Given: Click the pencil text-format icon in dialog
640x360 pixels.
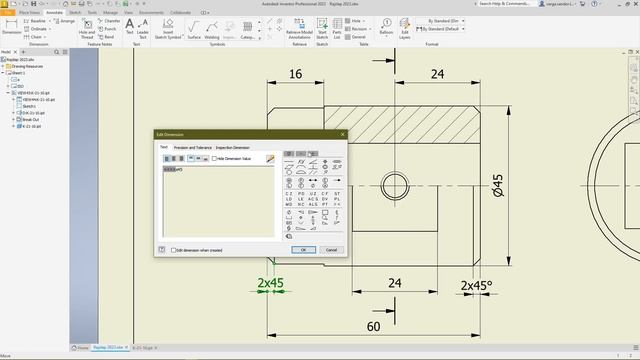Looking at the screenshot, I should 270,158.
